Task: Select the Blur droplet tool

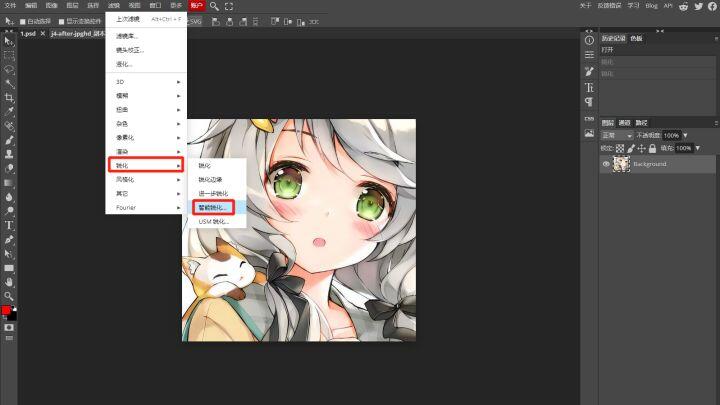Action: tap(9, 197)
